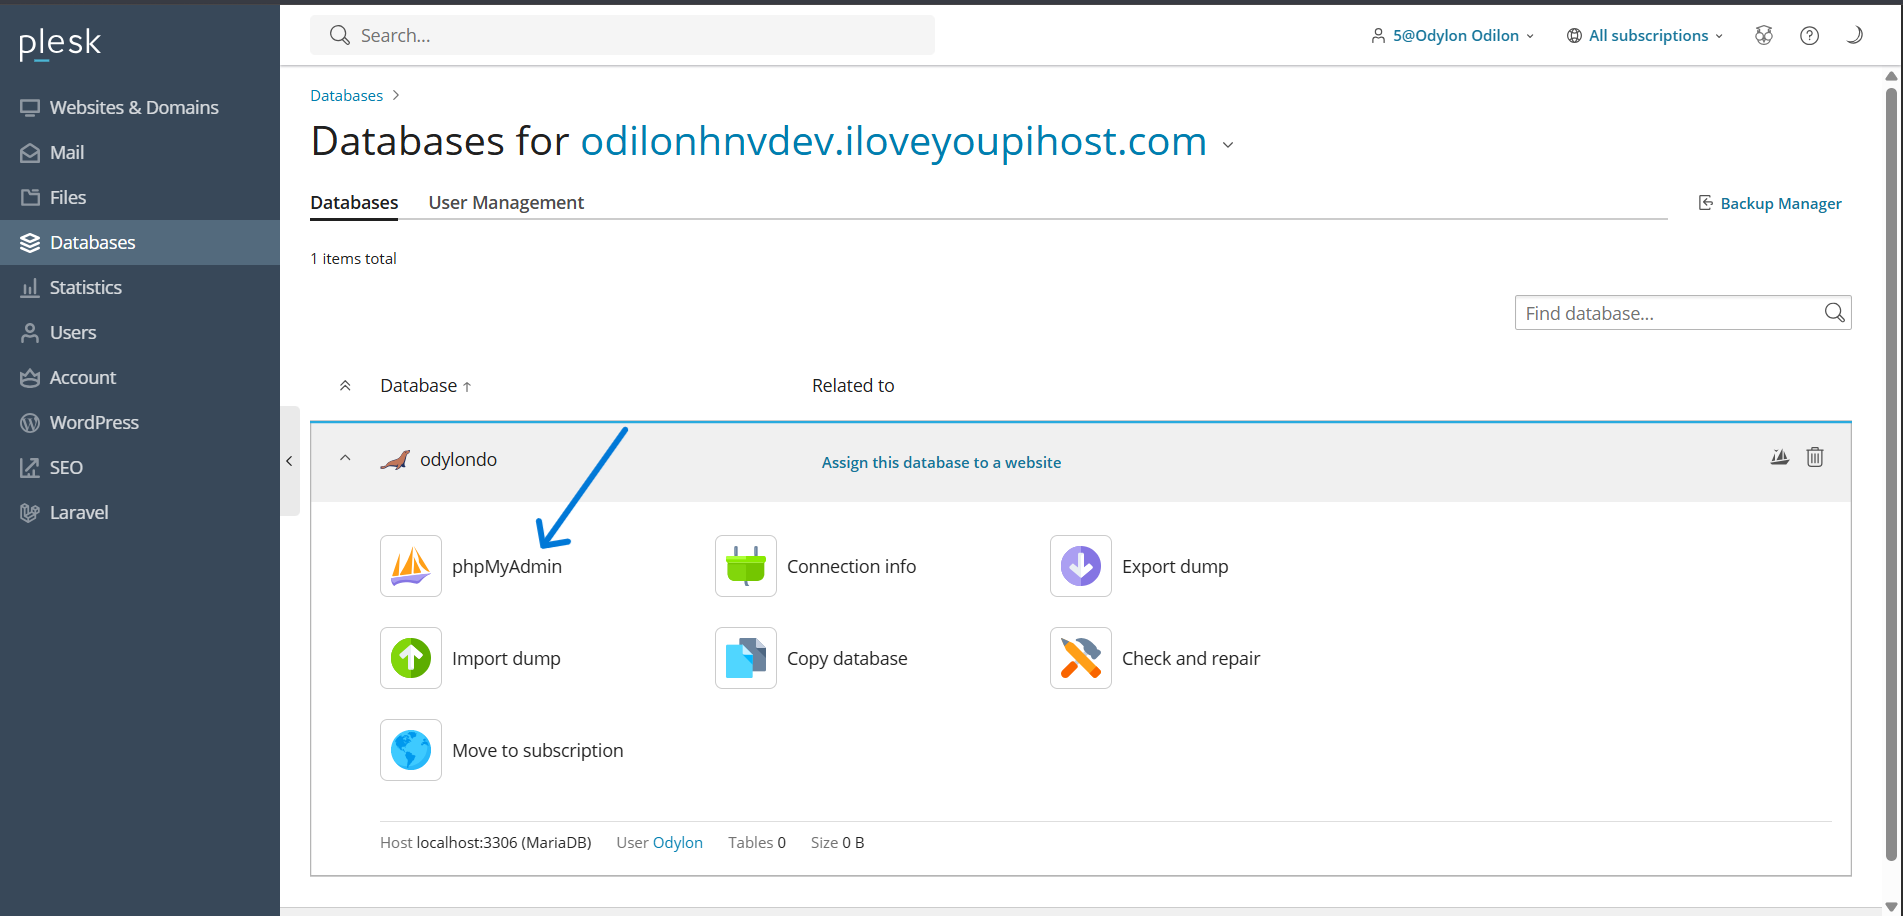This screenshot has width=1903, height=916.
Task: Click the Connection info plug icon
Action: [x=745, y=566]
